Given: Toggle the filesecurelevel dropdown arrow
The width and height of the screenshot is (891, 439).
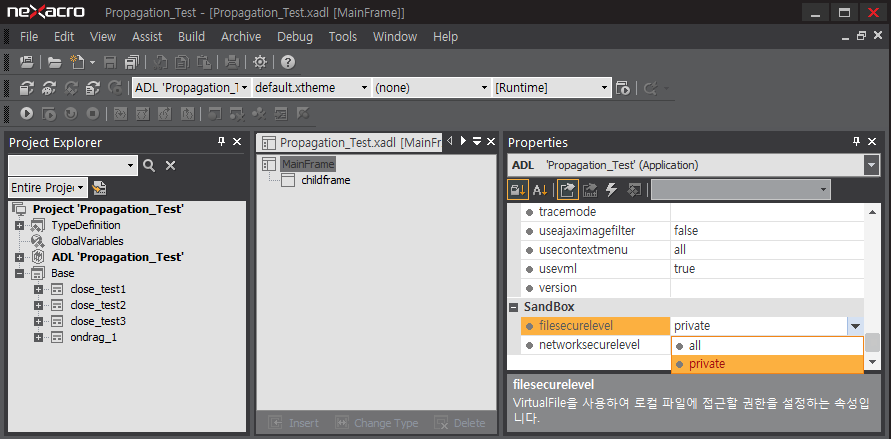Looking at the screenshot, I should [856, 326].
